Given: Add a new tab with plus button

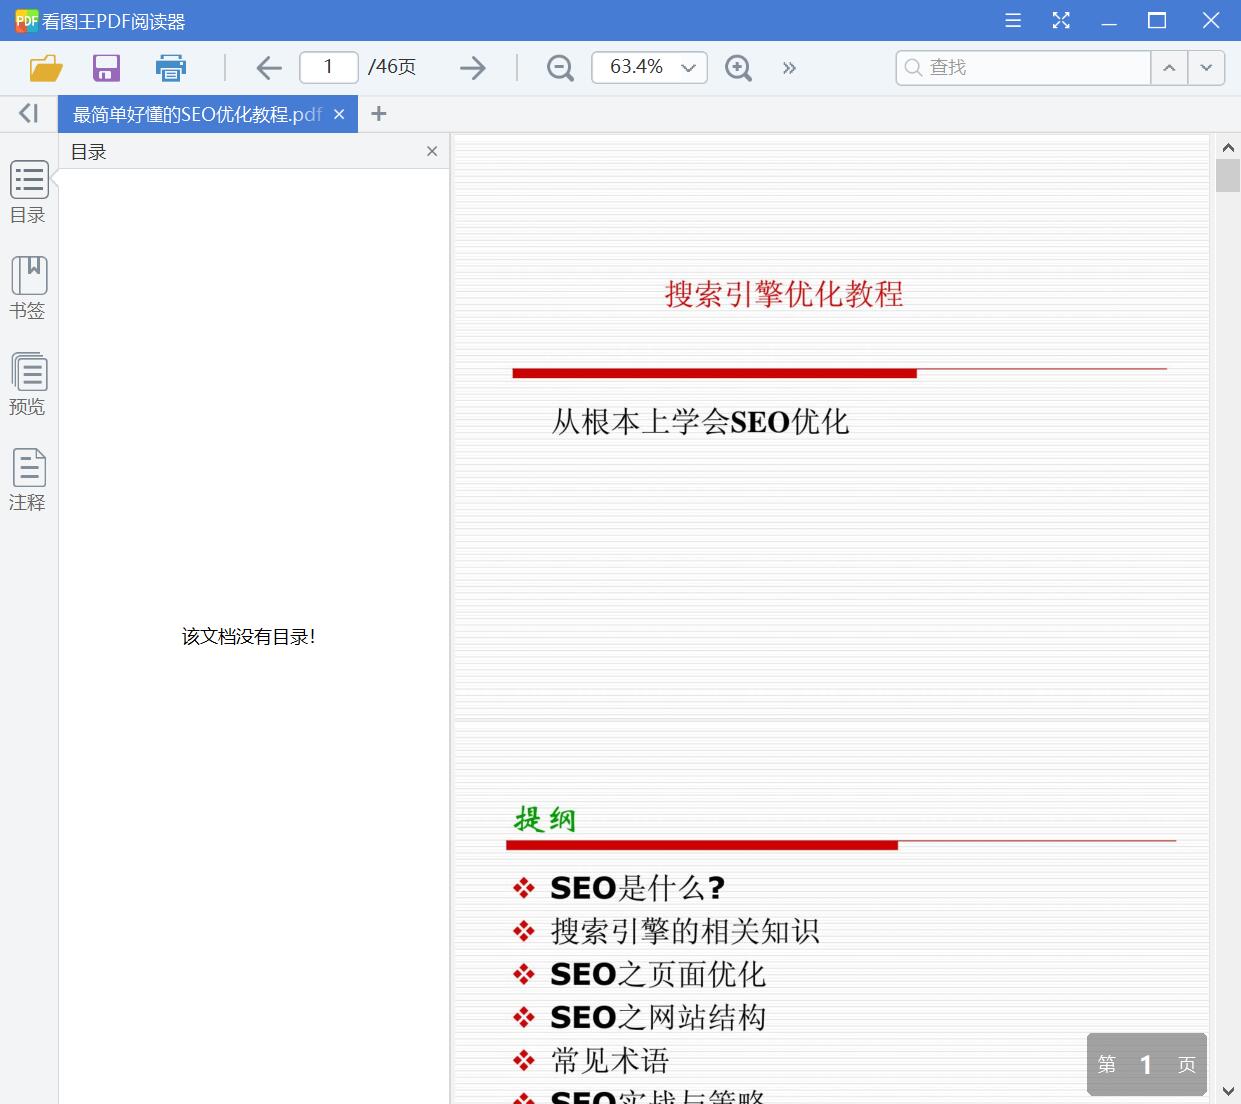Looking at the screenshot, I should [378, 114].
